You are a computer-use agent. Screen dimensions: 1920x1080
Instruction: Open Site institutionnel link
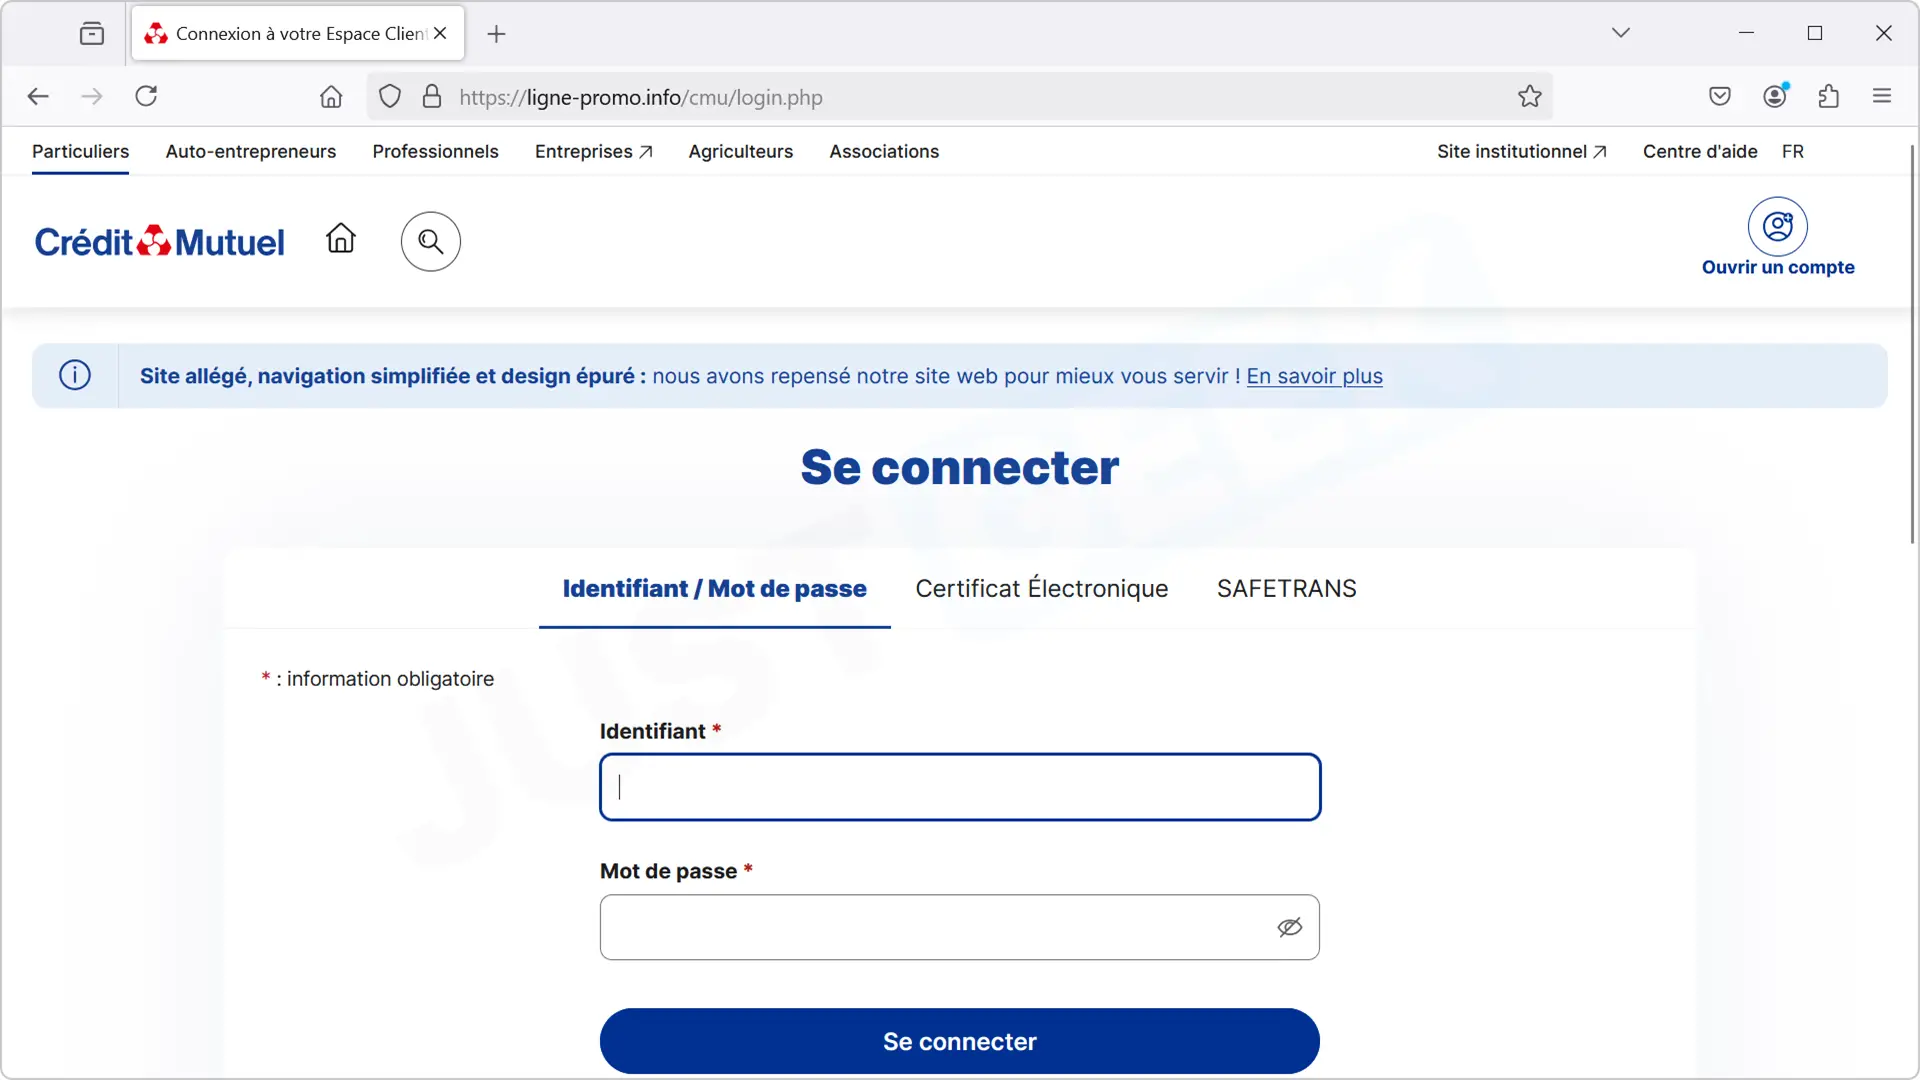pyautogui.click(x=1522, y=152)
